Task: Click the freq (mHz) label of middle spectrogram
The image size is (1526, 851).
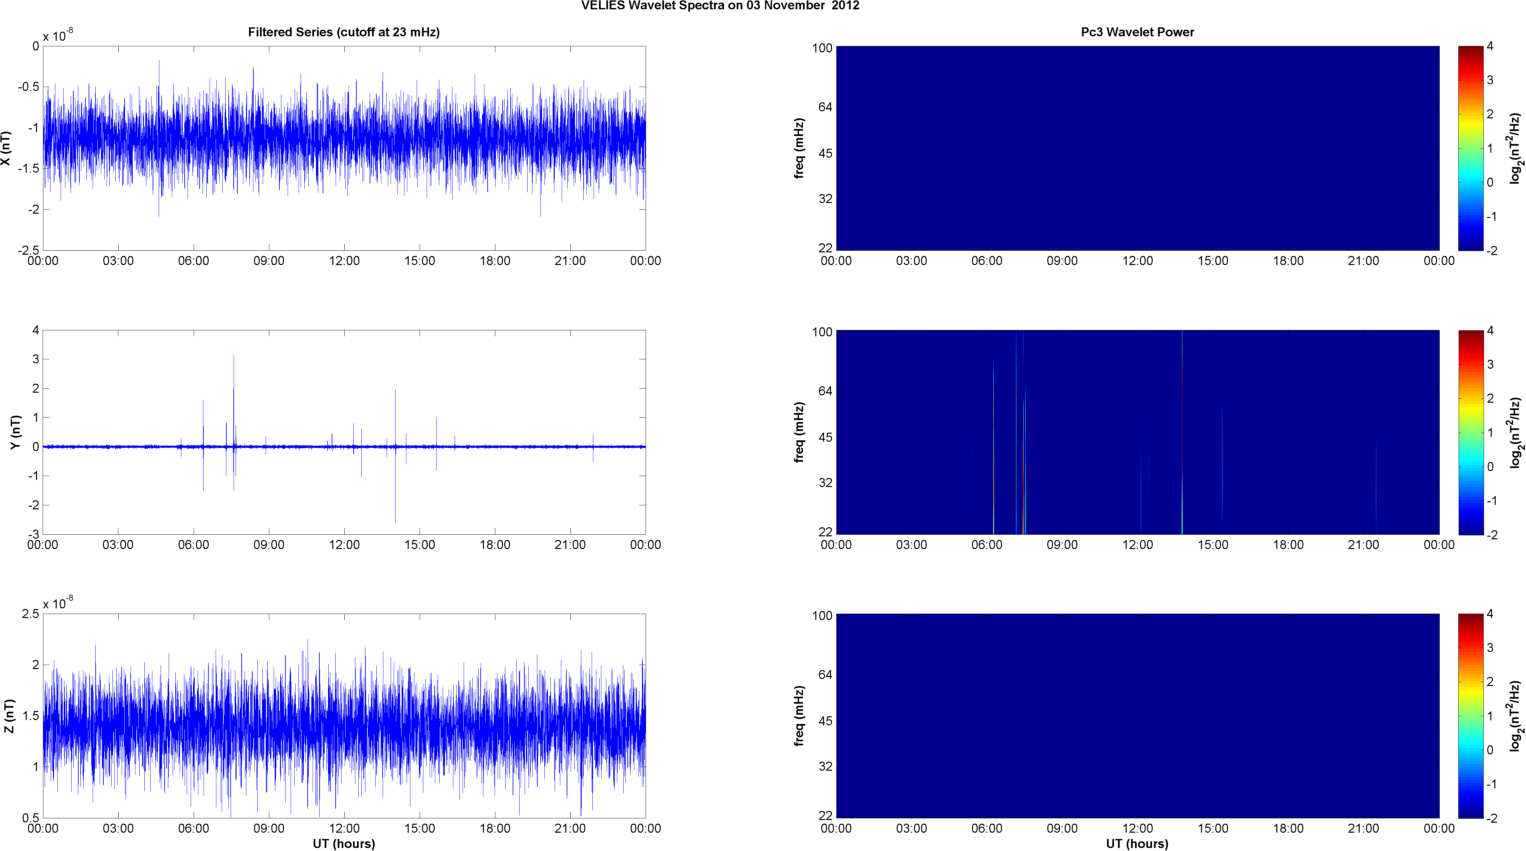Action: 800,432
